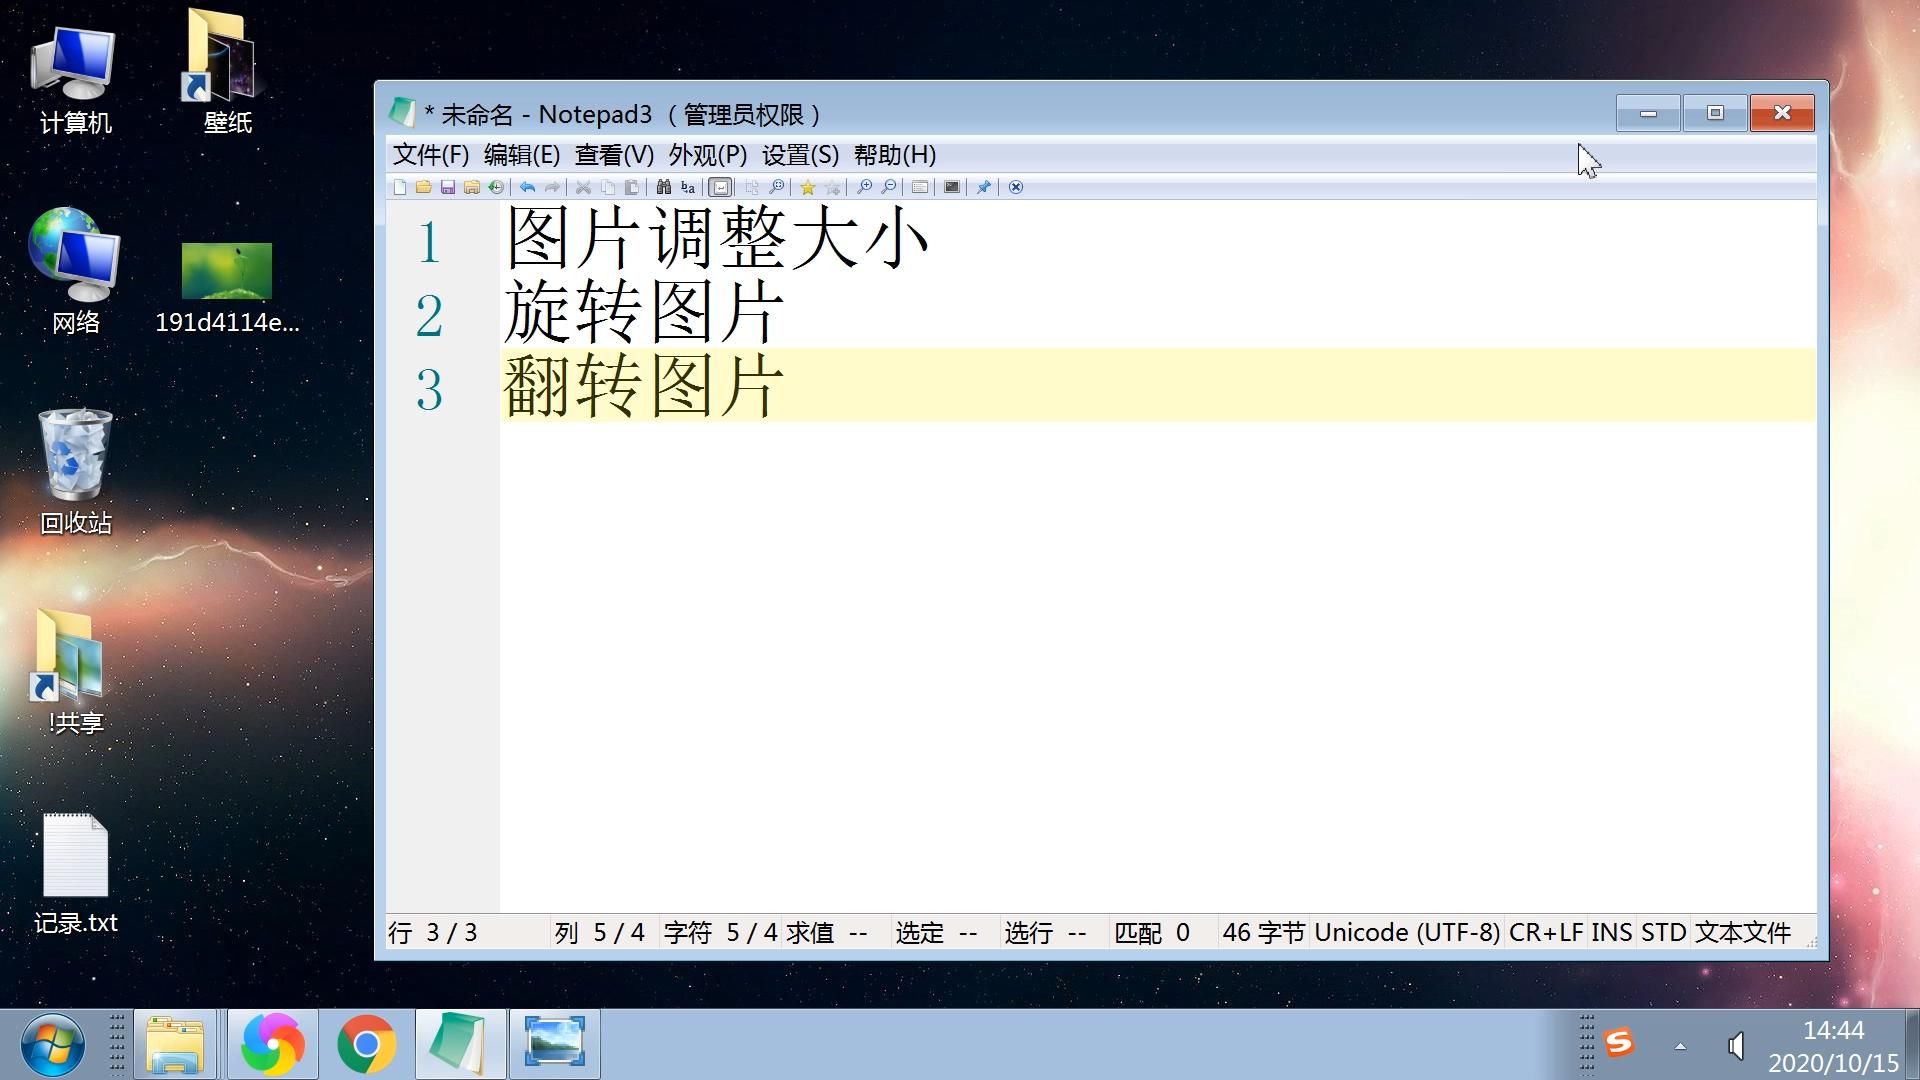Click the Replace text icon
Image resolution: width=1920 pixels, height=1080 pixels.
[x=688, y=187]
